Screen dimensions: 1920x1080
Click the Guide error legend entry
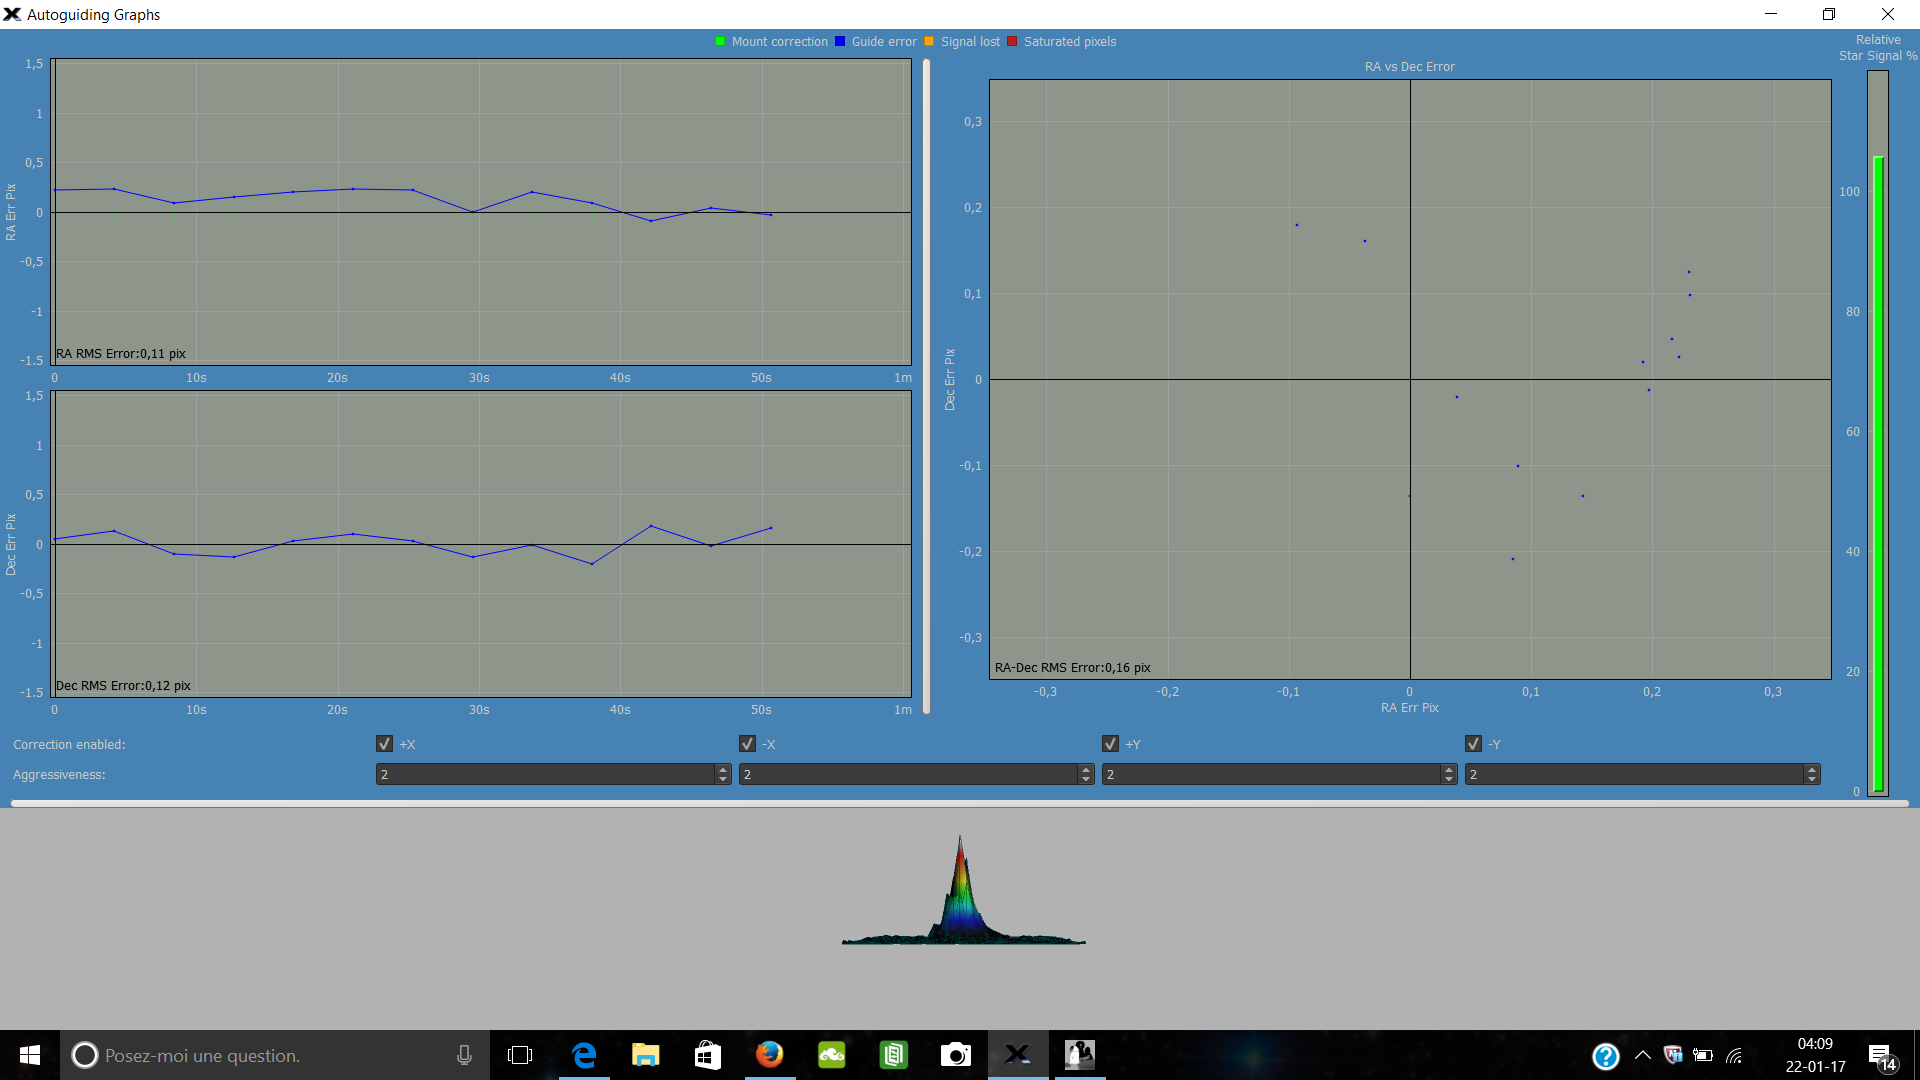pos(882,42)
